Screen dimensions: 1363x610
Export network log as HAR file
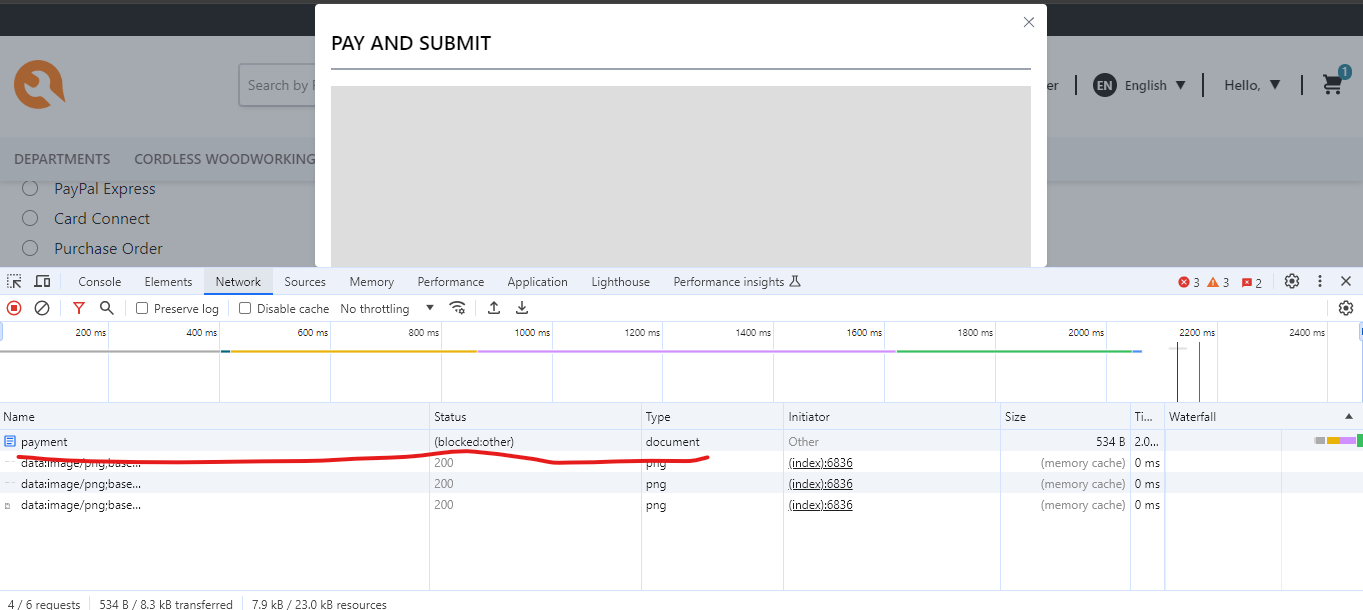click(521, 308)
